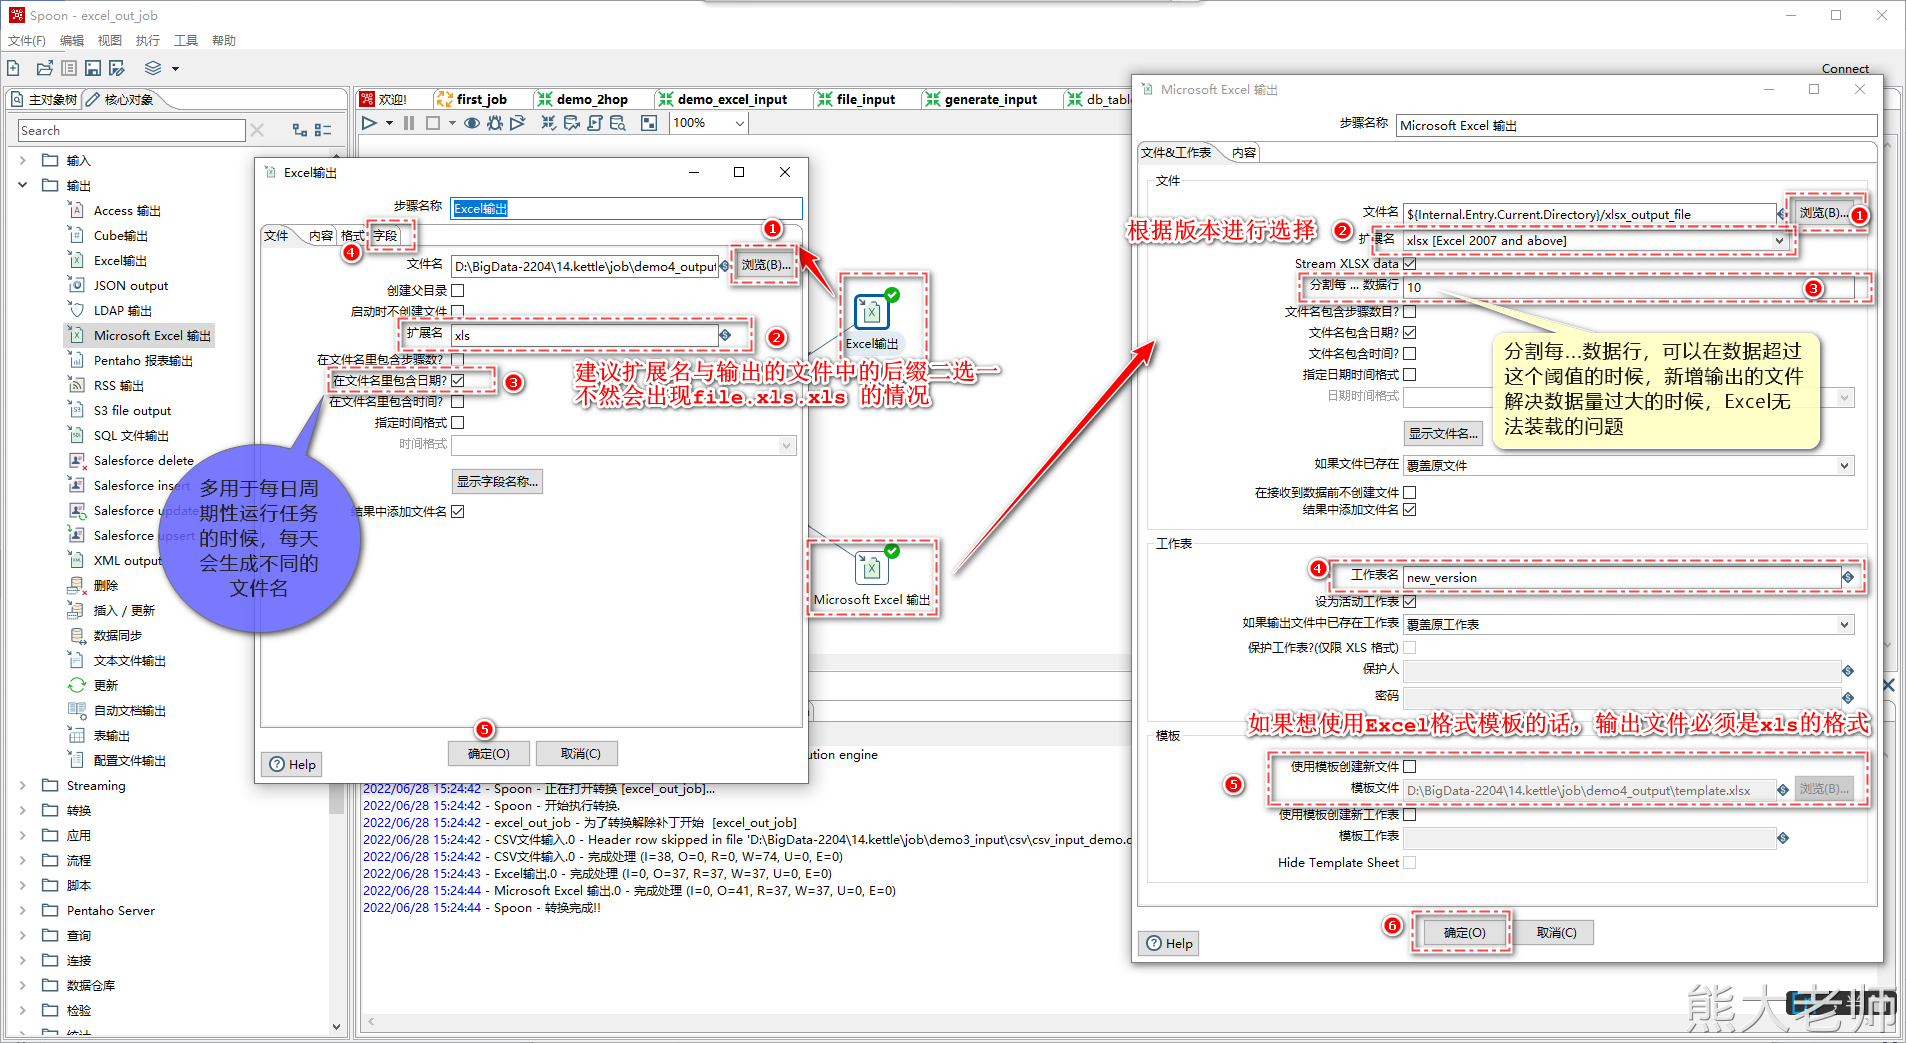The image size is (1906, 1043).
Task: Click the variable icon beside 扩展名 xls field
Action: pos(725,335)
